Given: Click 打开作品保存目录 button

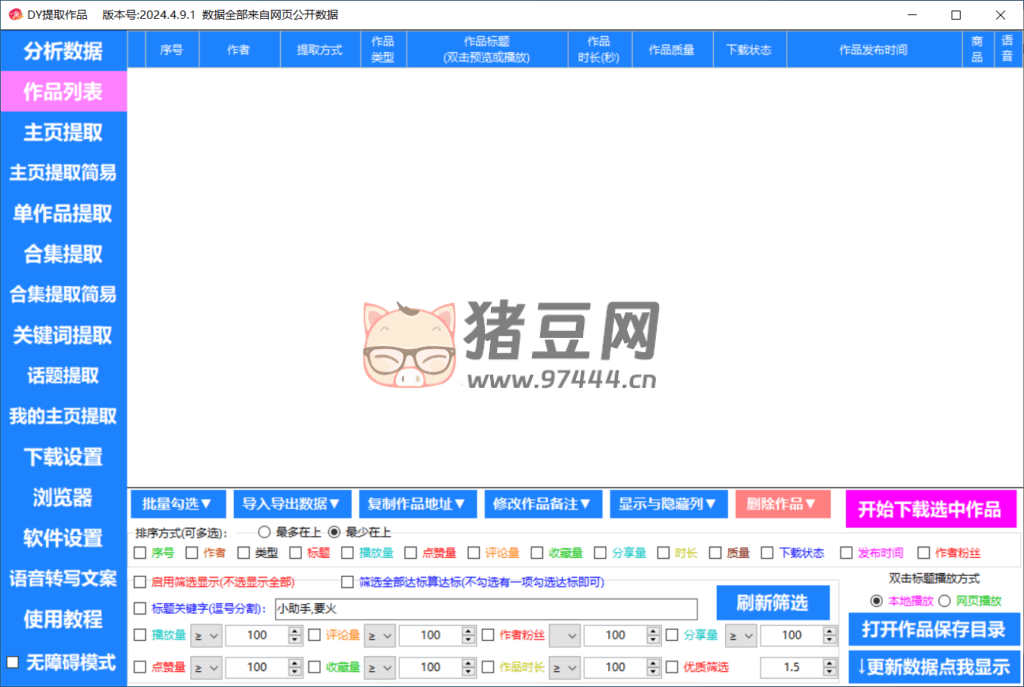Looking at the screenshot, I should click(934, 630).
